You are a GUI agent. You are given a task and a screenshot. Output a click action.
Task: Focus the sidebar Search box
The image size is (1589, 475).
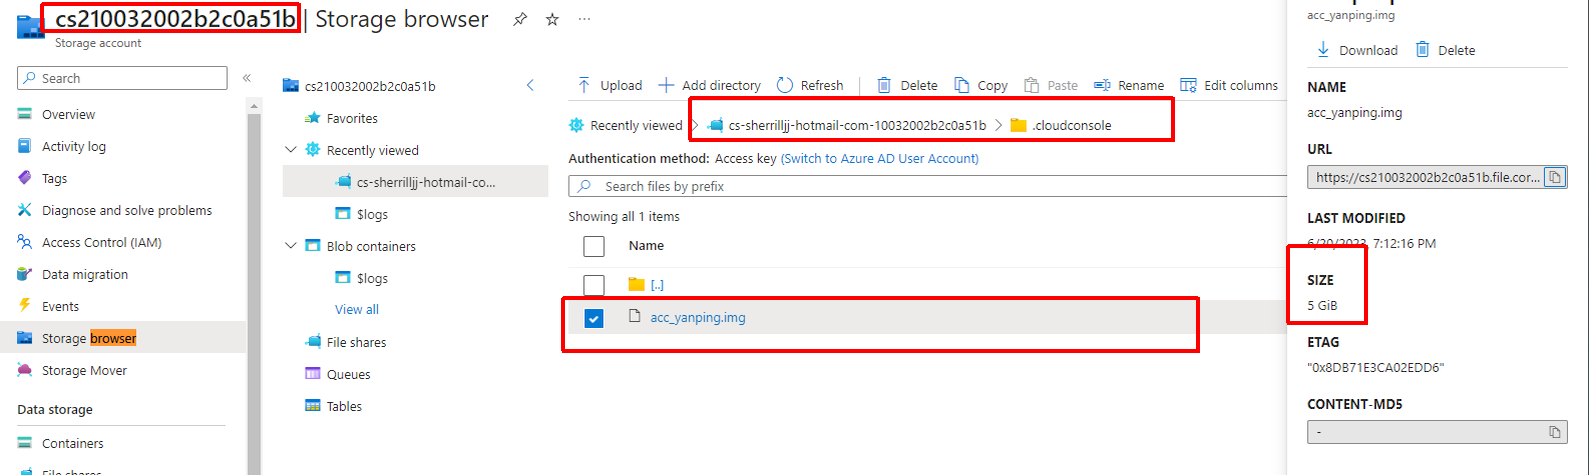coord(122,78)
